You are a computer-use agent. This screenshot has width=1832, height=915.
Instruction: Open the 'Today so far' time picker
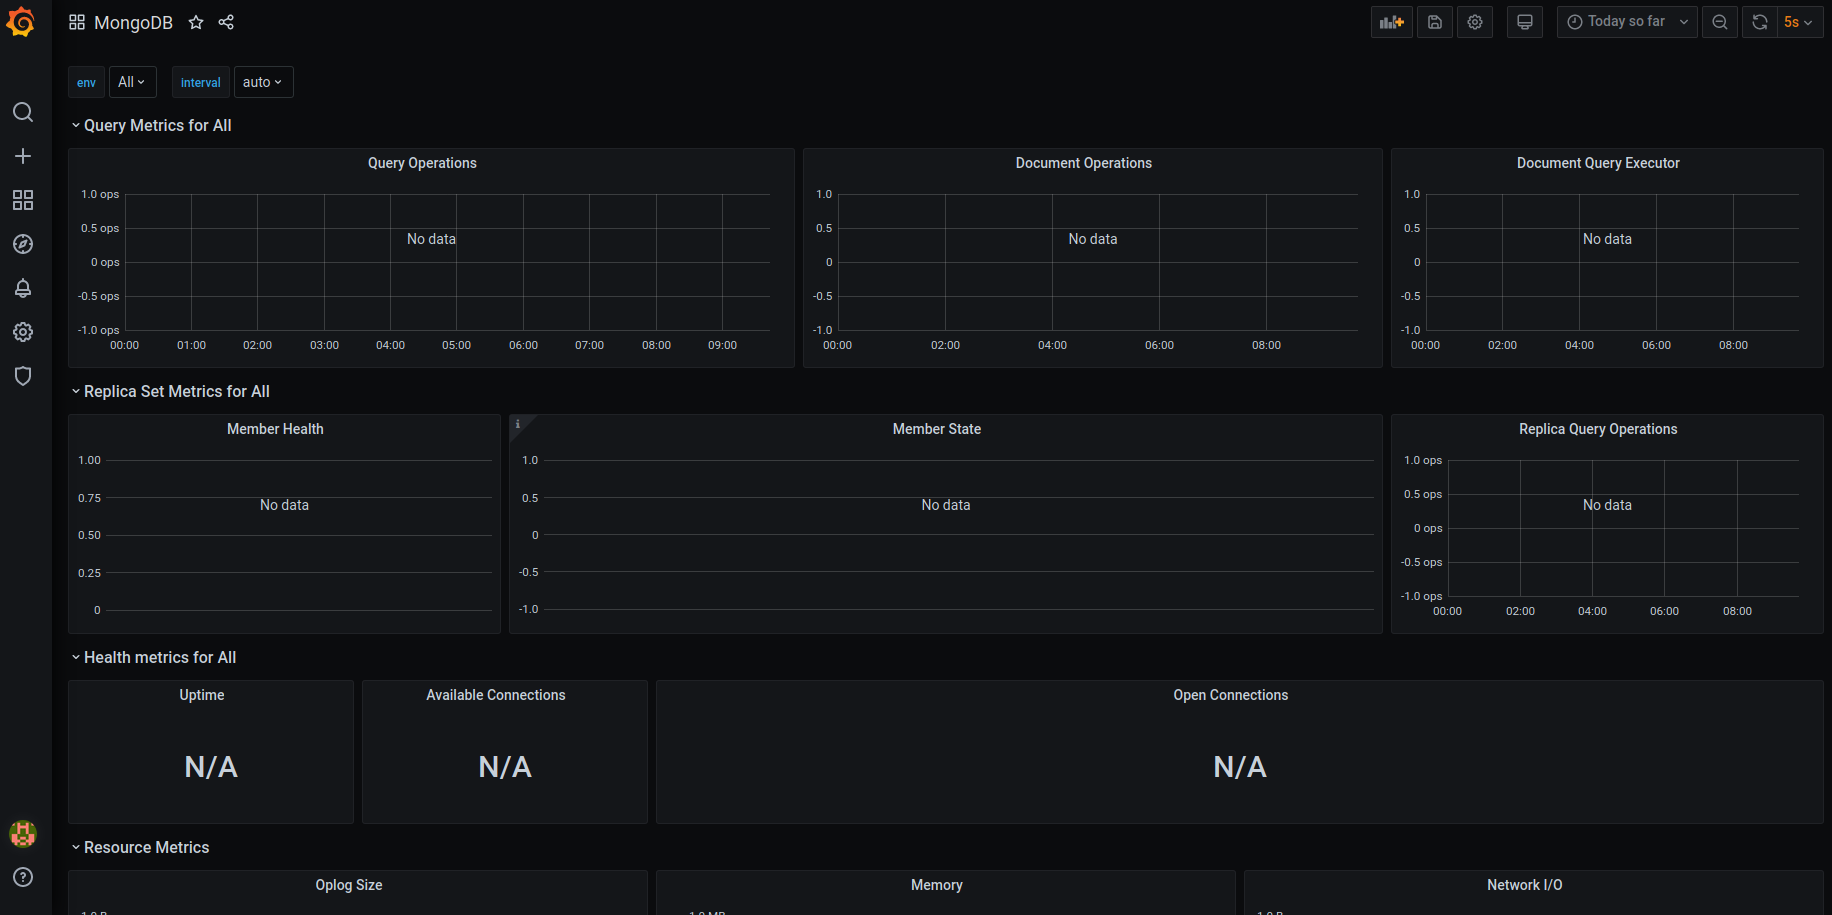[x=1627, y=22]
